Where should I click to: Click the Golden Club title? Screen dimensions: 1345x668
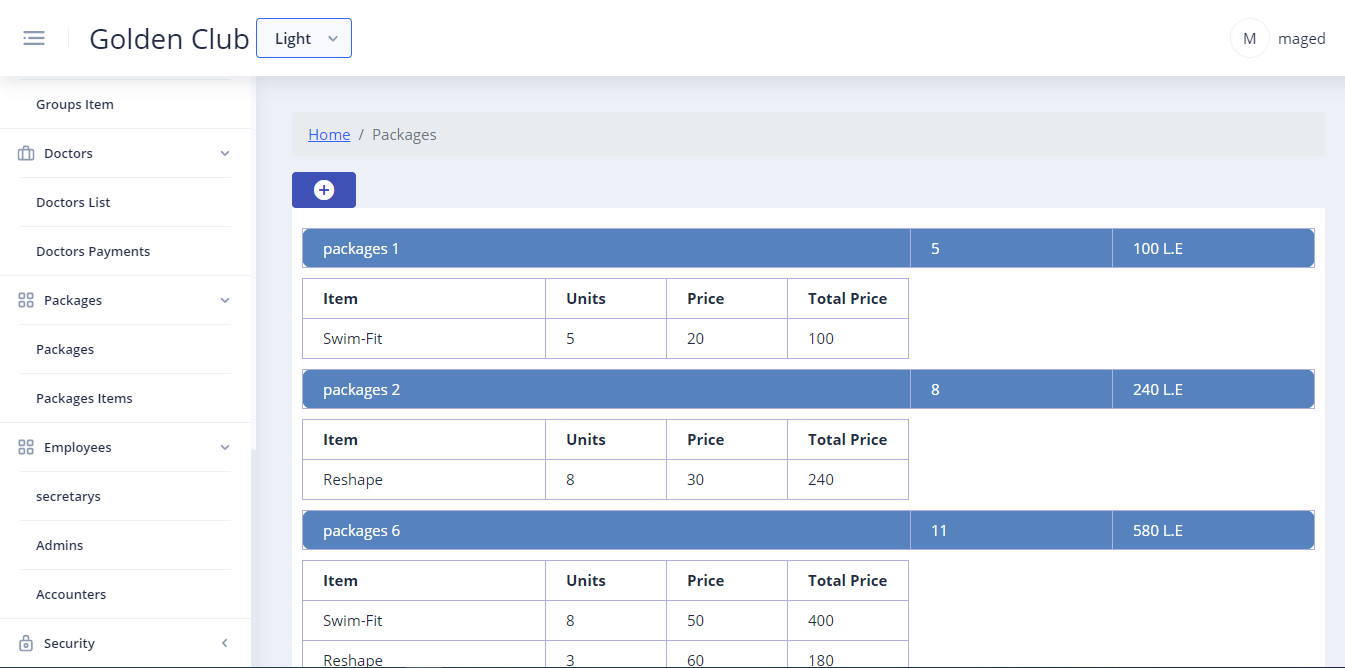(x=169, y=38)
